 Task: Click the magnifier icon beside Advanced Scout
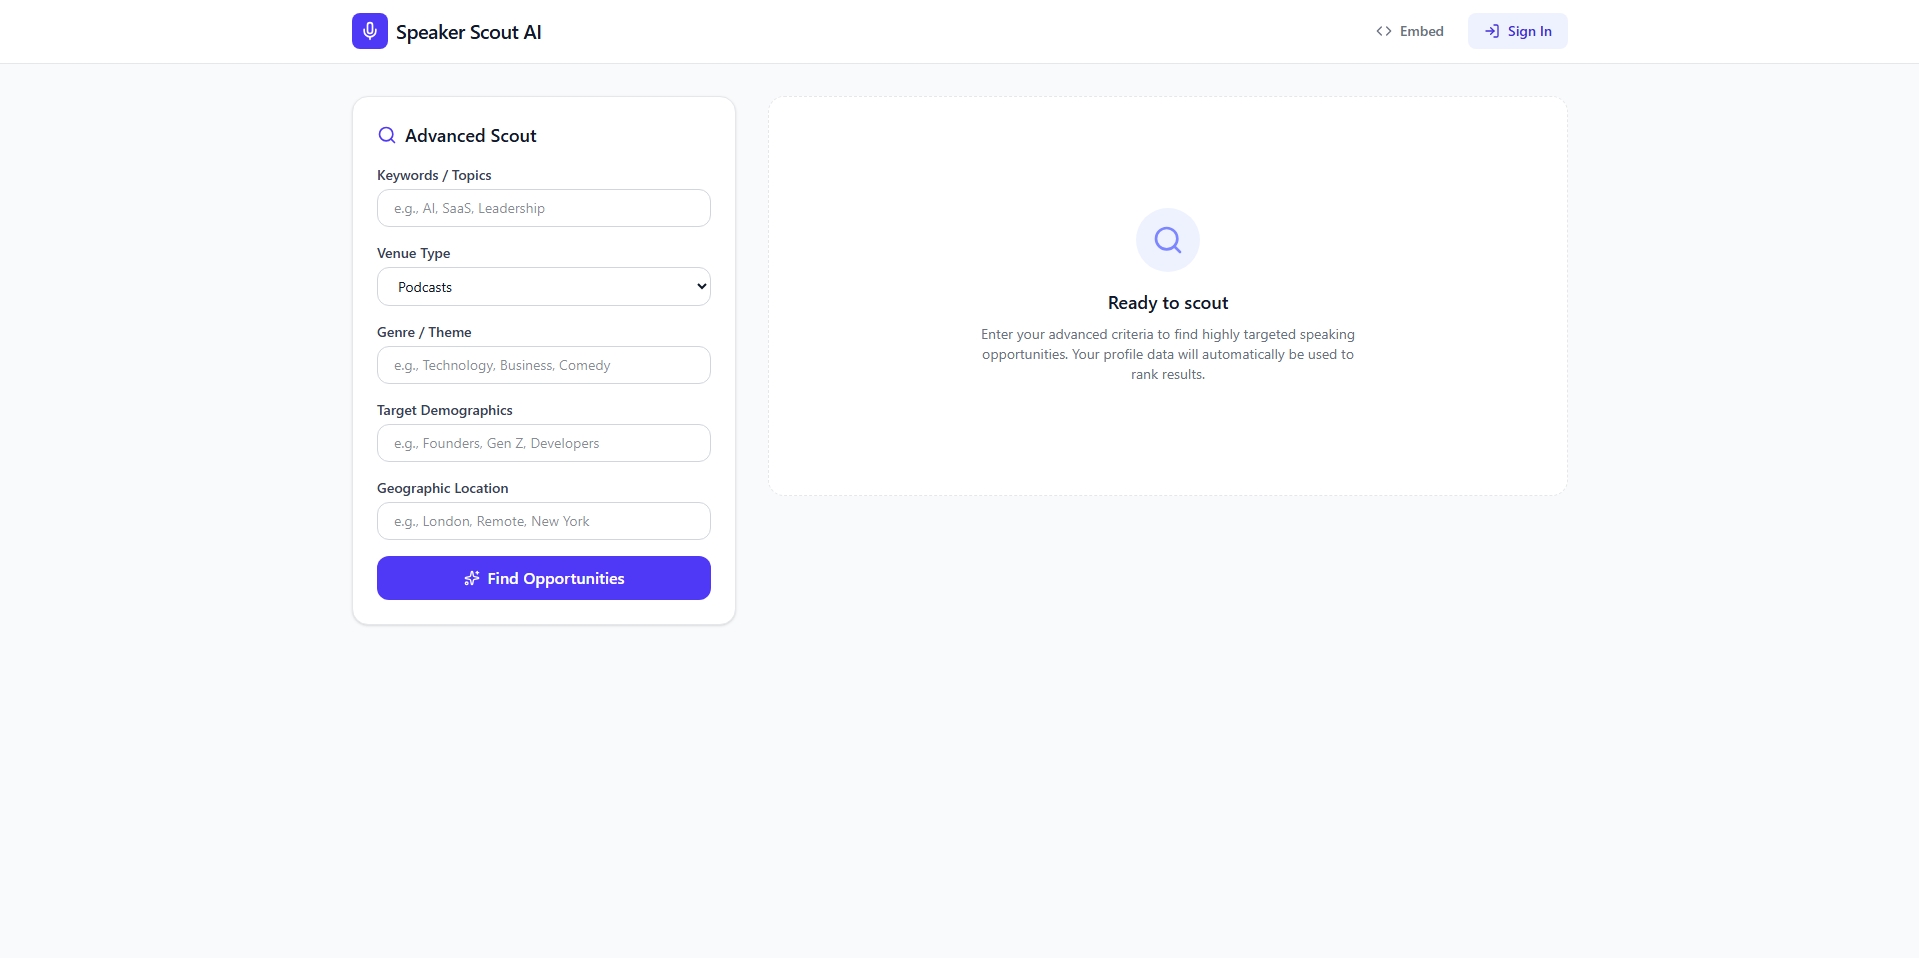click(387, 136)
